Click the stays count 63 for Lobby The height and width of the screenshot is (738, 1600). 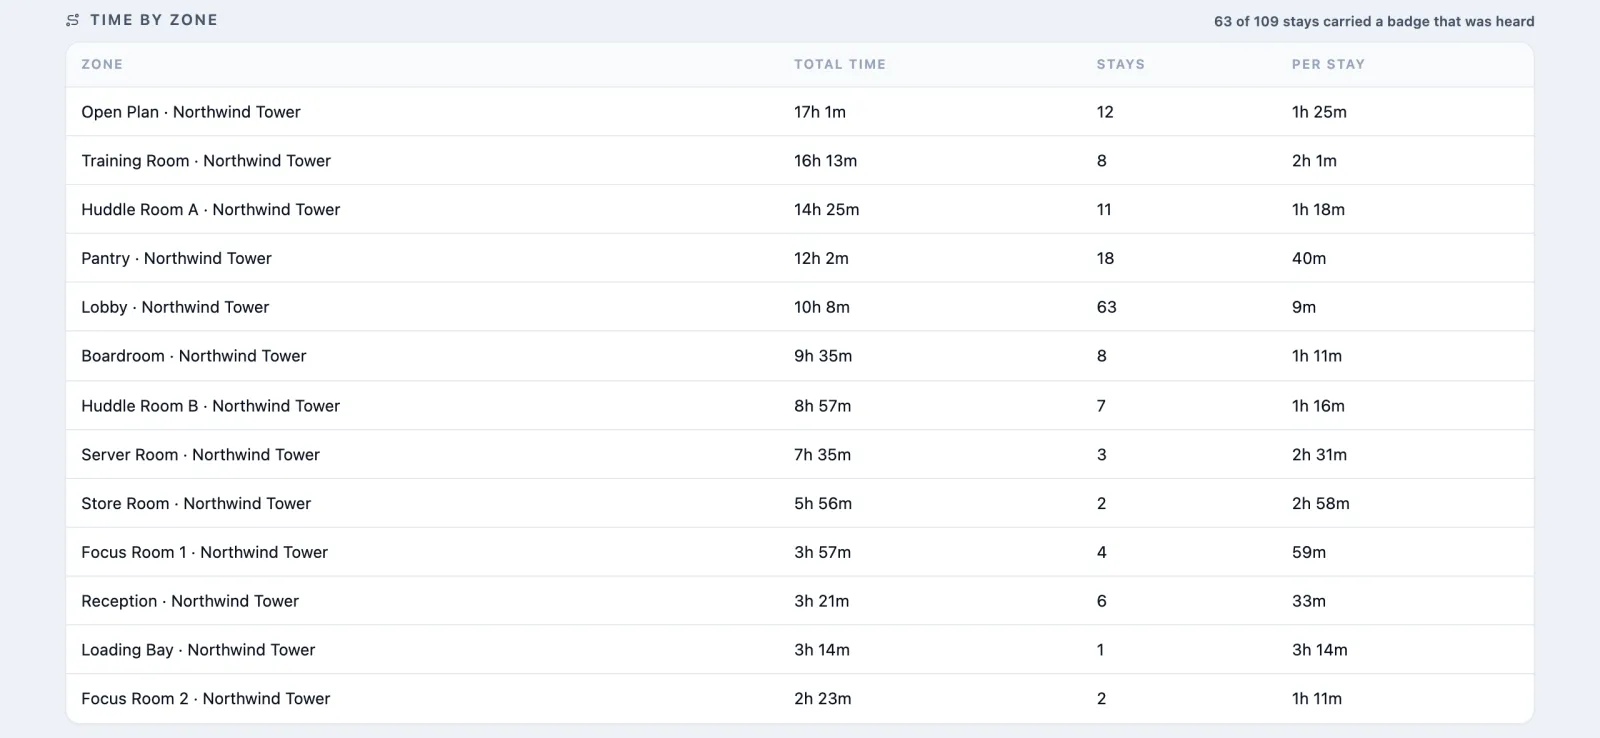pos(1107,307)
